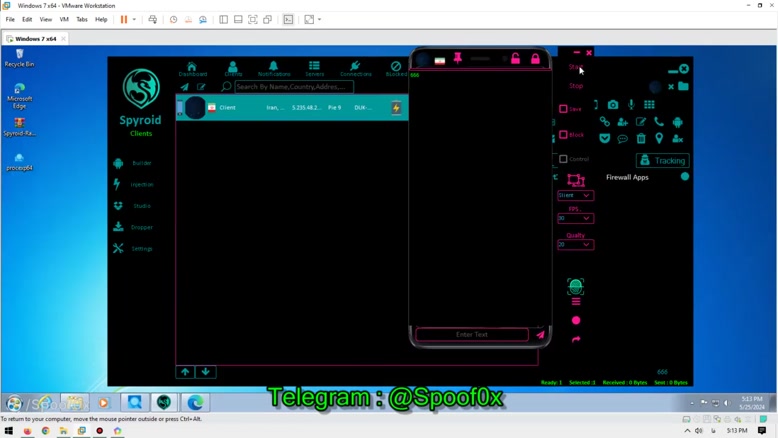Screen dimensions: 778x438
Task: Click the Connections plug icon
Action: [355, 66]
